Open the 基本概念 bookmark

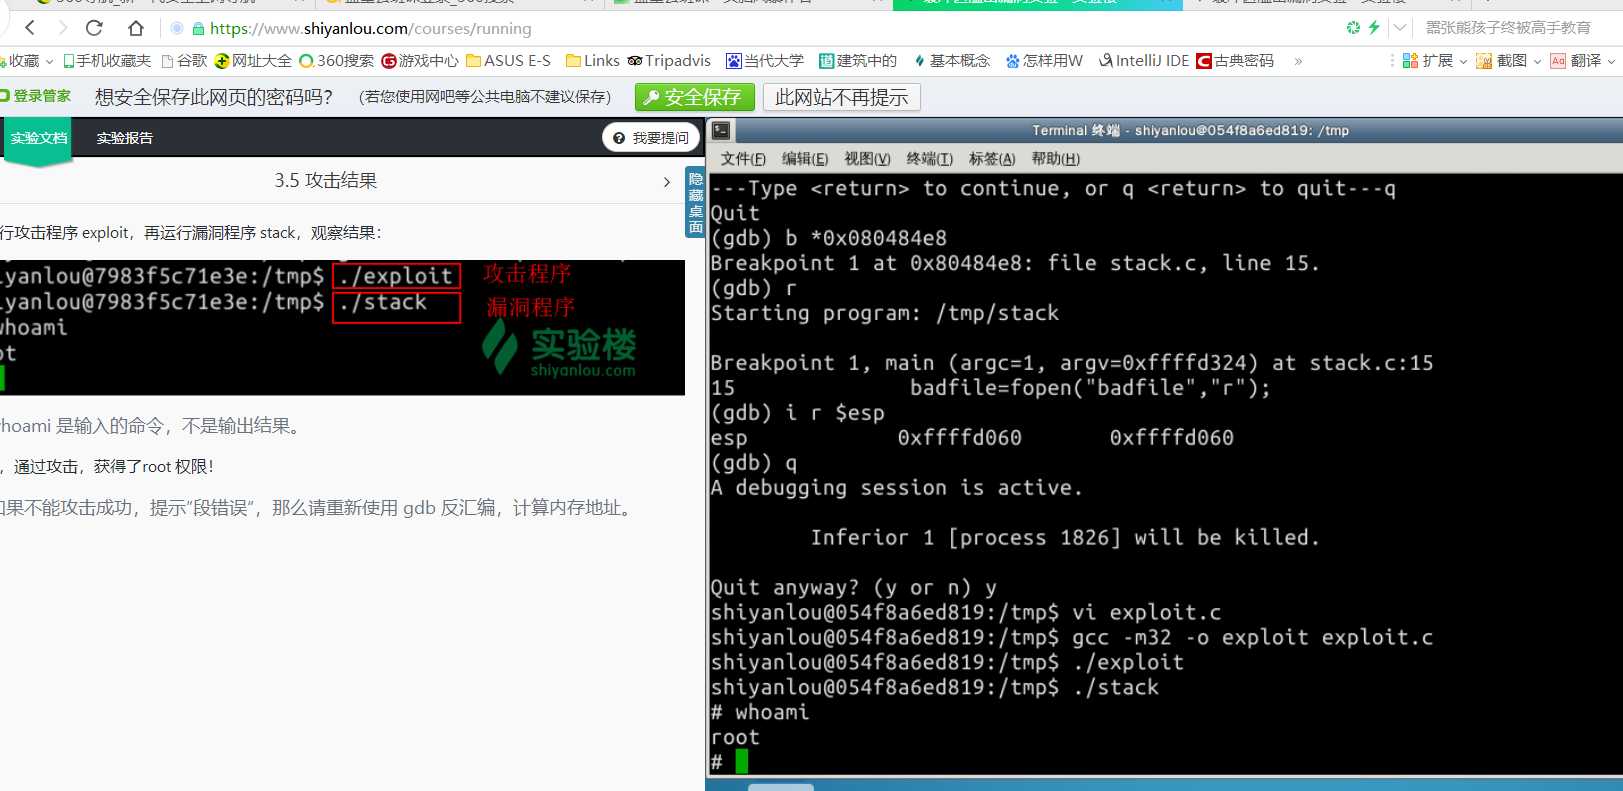(951, 61)
